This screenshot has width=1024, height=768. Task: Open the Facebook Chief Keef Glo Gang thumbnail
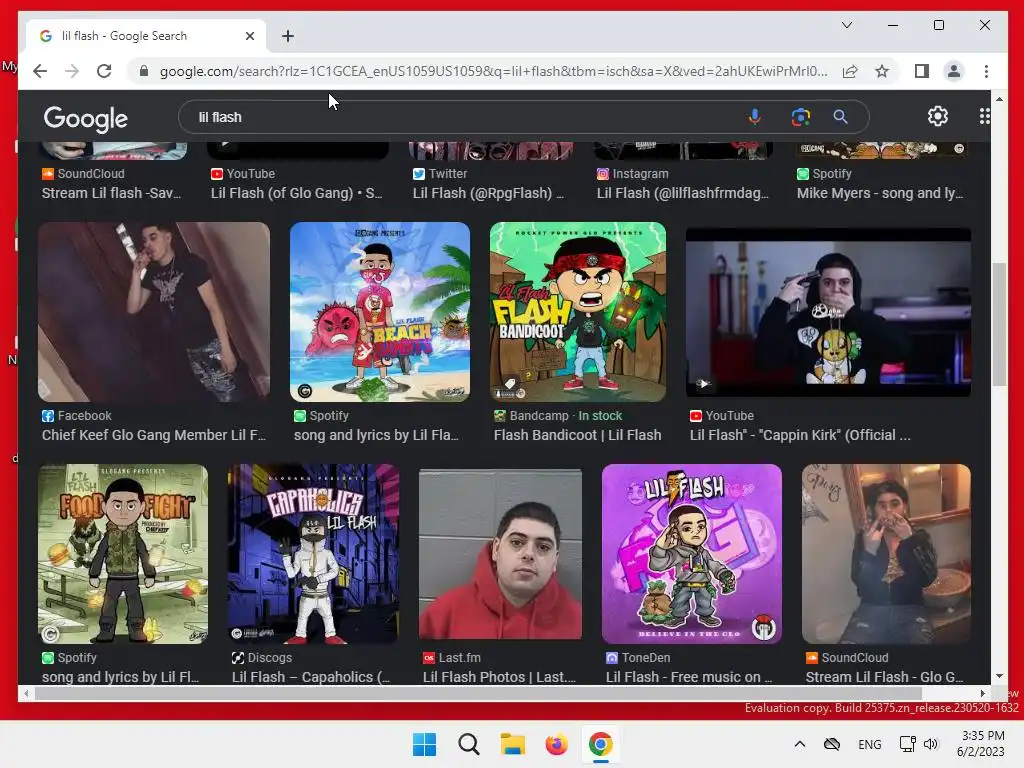pos(153,312)
